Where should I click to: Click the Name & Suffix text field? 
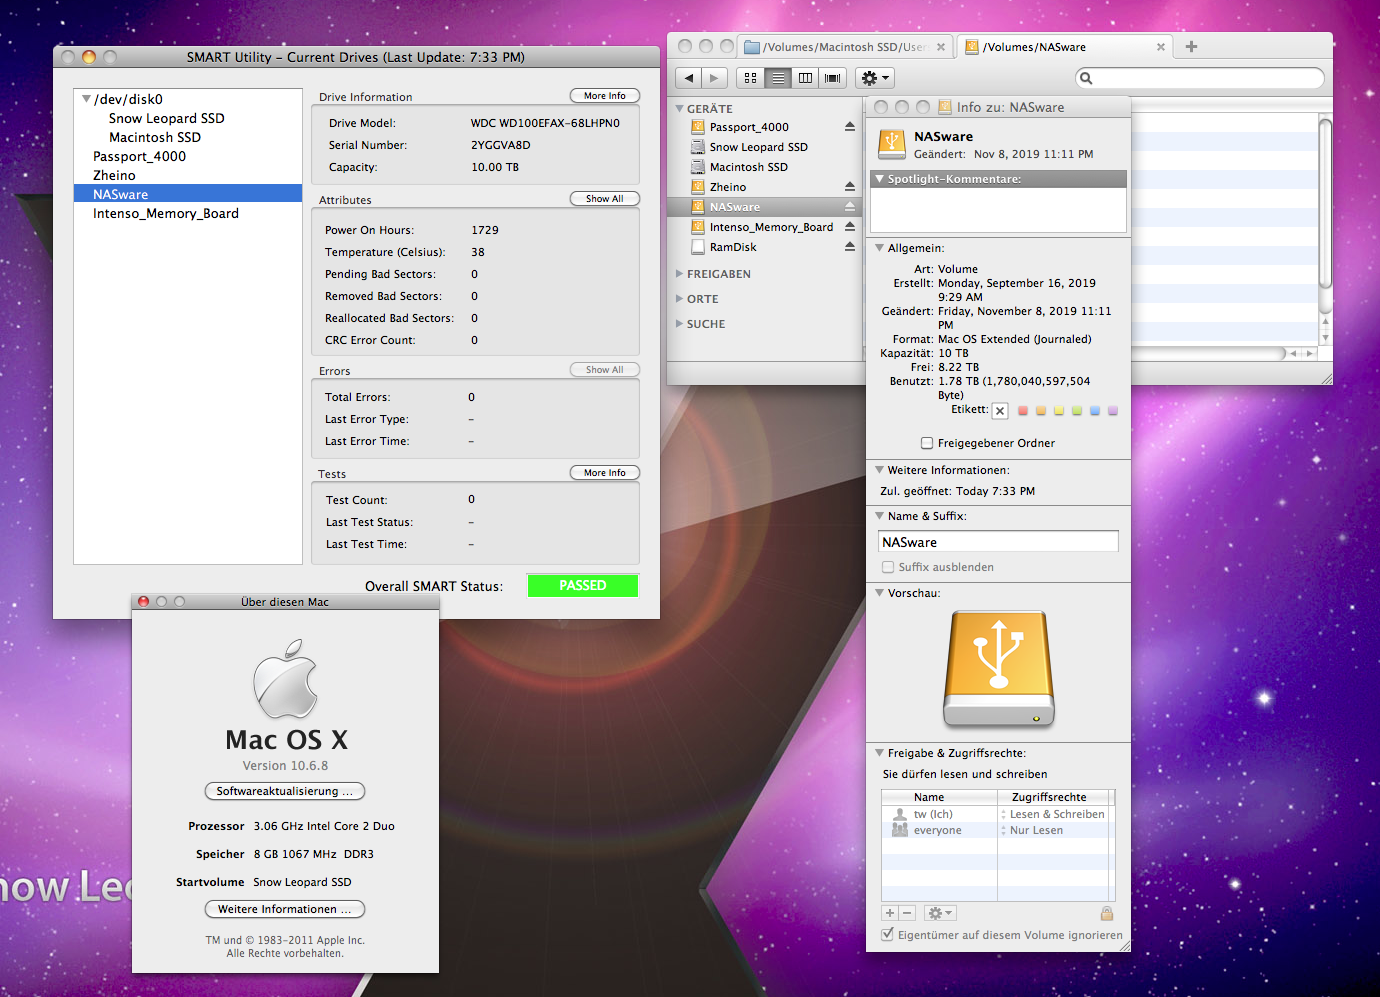(x=998, y=542)
